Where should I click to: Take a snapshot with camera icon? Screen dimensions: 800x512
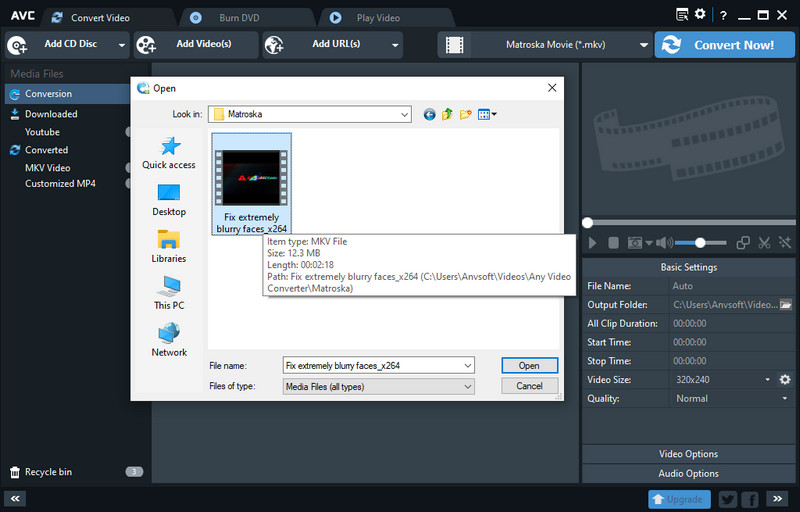(x=635, y=243)
